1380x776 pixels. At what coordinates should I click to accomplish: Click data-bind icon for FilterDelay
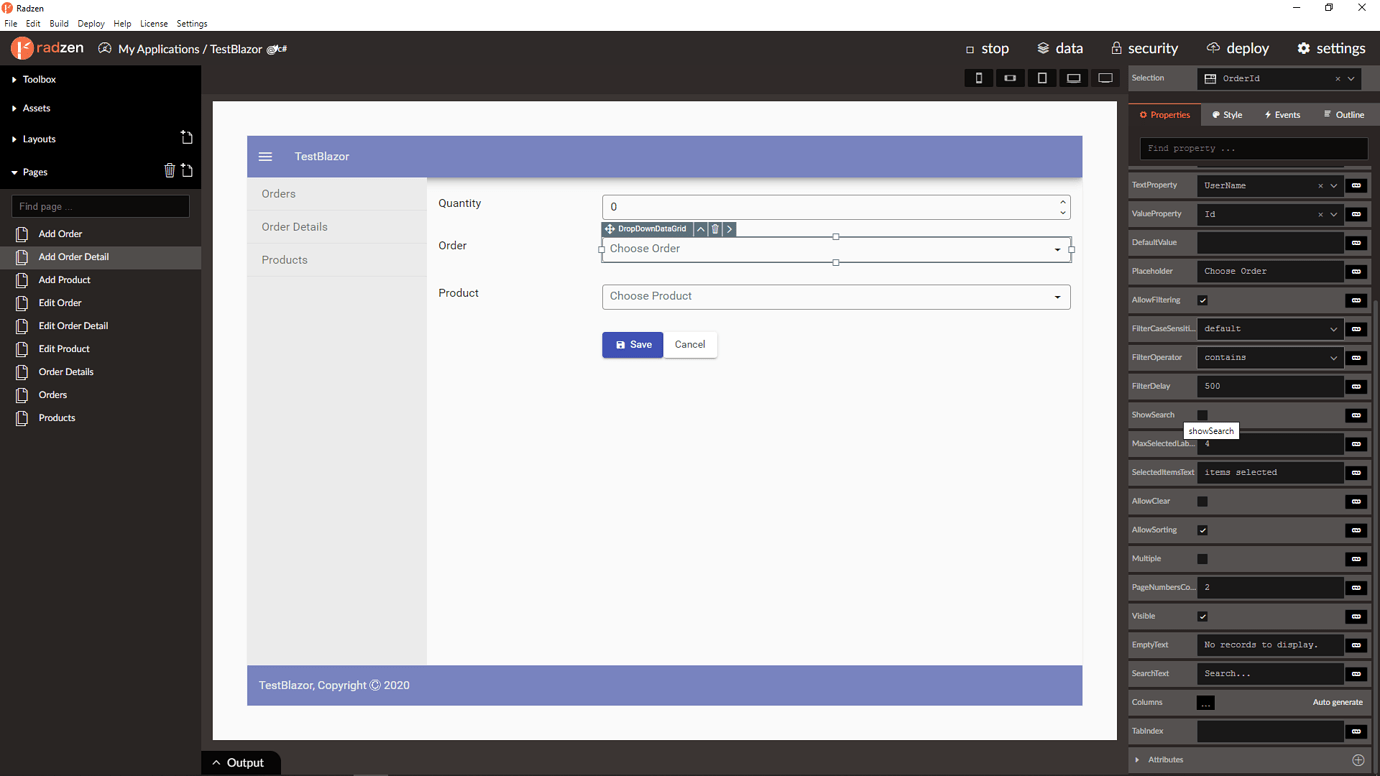[x=1356, y=386]
